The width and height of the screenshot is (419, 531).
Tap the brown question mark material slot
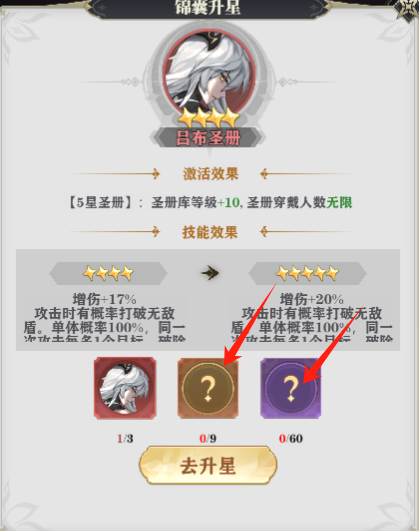pyautogui.click(x=208, y=388)
